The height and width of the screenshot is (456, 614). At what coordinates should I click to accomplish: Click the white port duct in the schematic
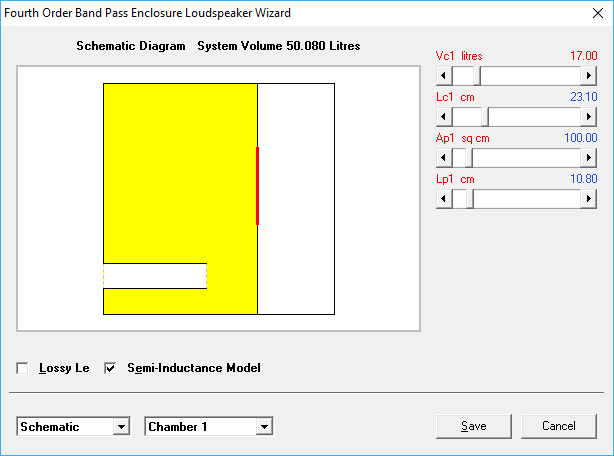pyautogui.click(x=155, y=276)
